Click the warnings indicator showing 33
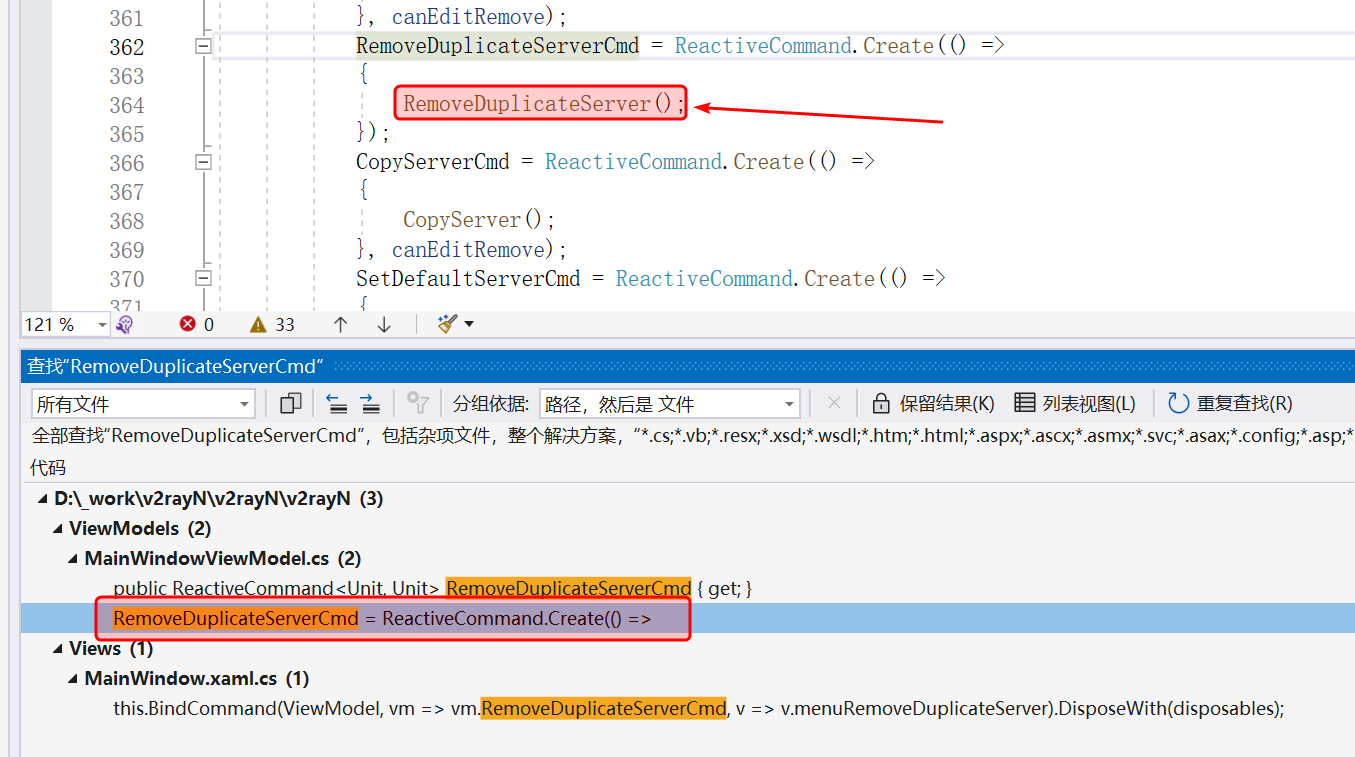This screenshot has width=1355, height=757. [x=272, y=324]
